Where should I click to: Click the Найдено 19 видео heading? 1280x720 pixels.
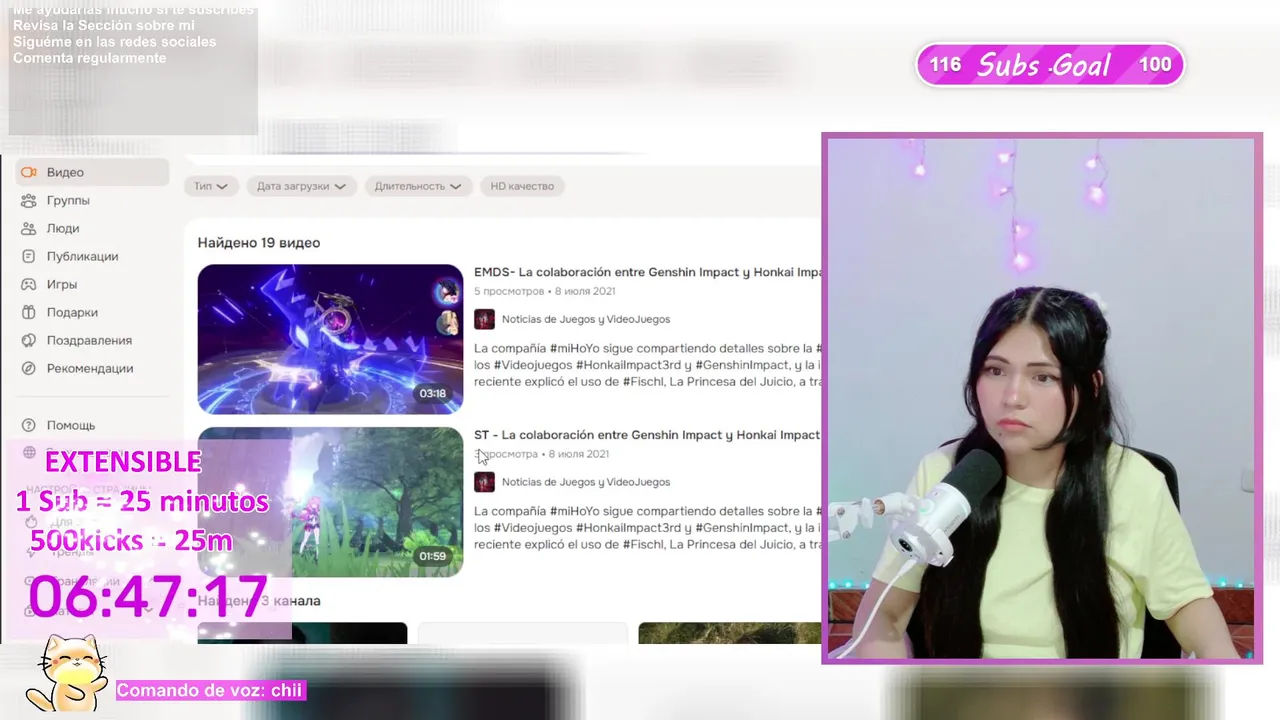[x=259, y=243]
